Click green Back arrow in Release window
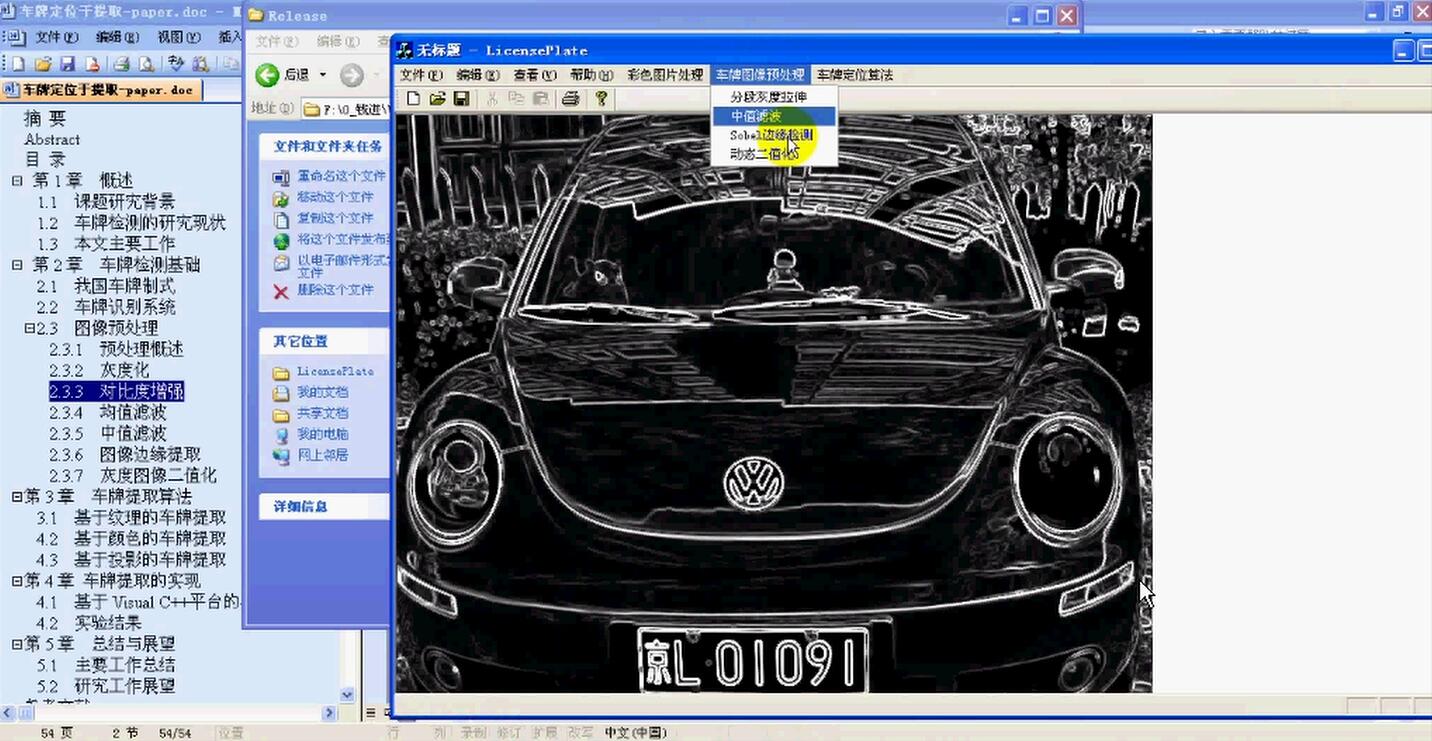Image resolution: width=1432 pixels, height=741 pixels. pos(267,75)
